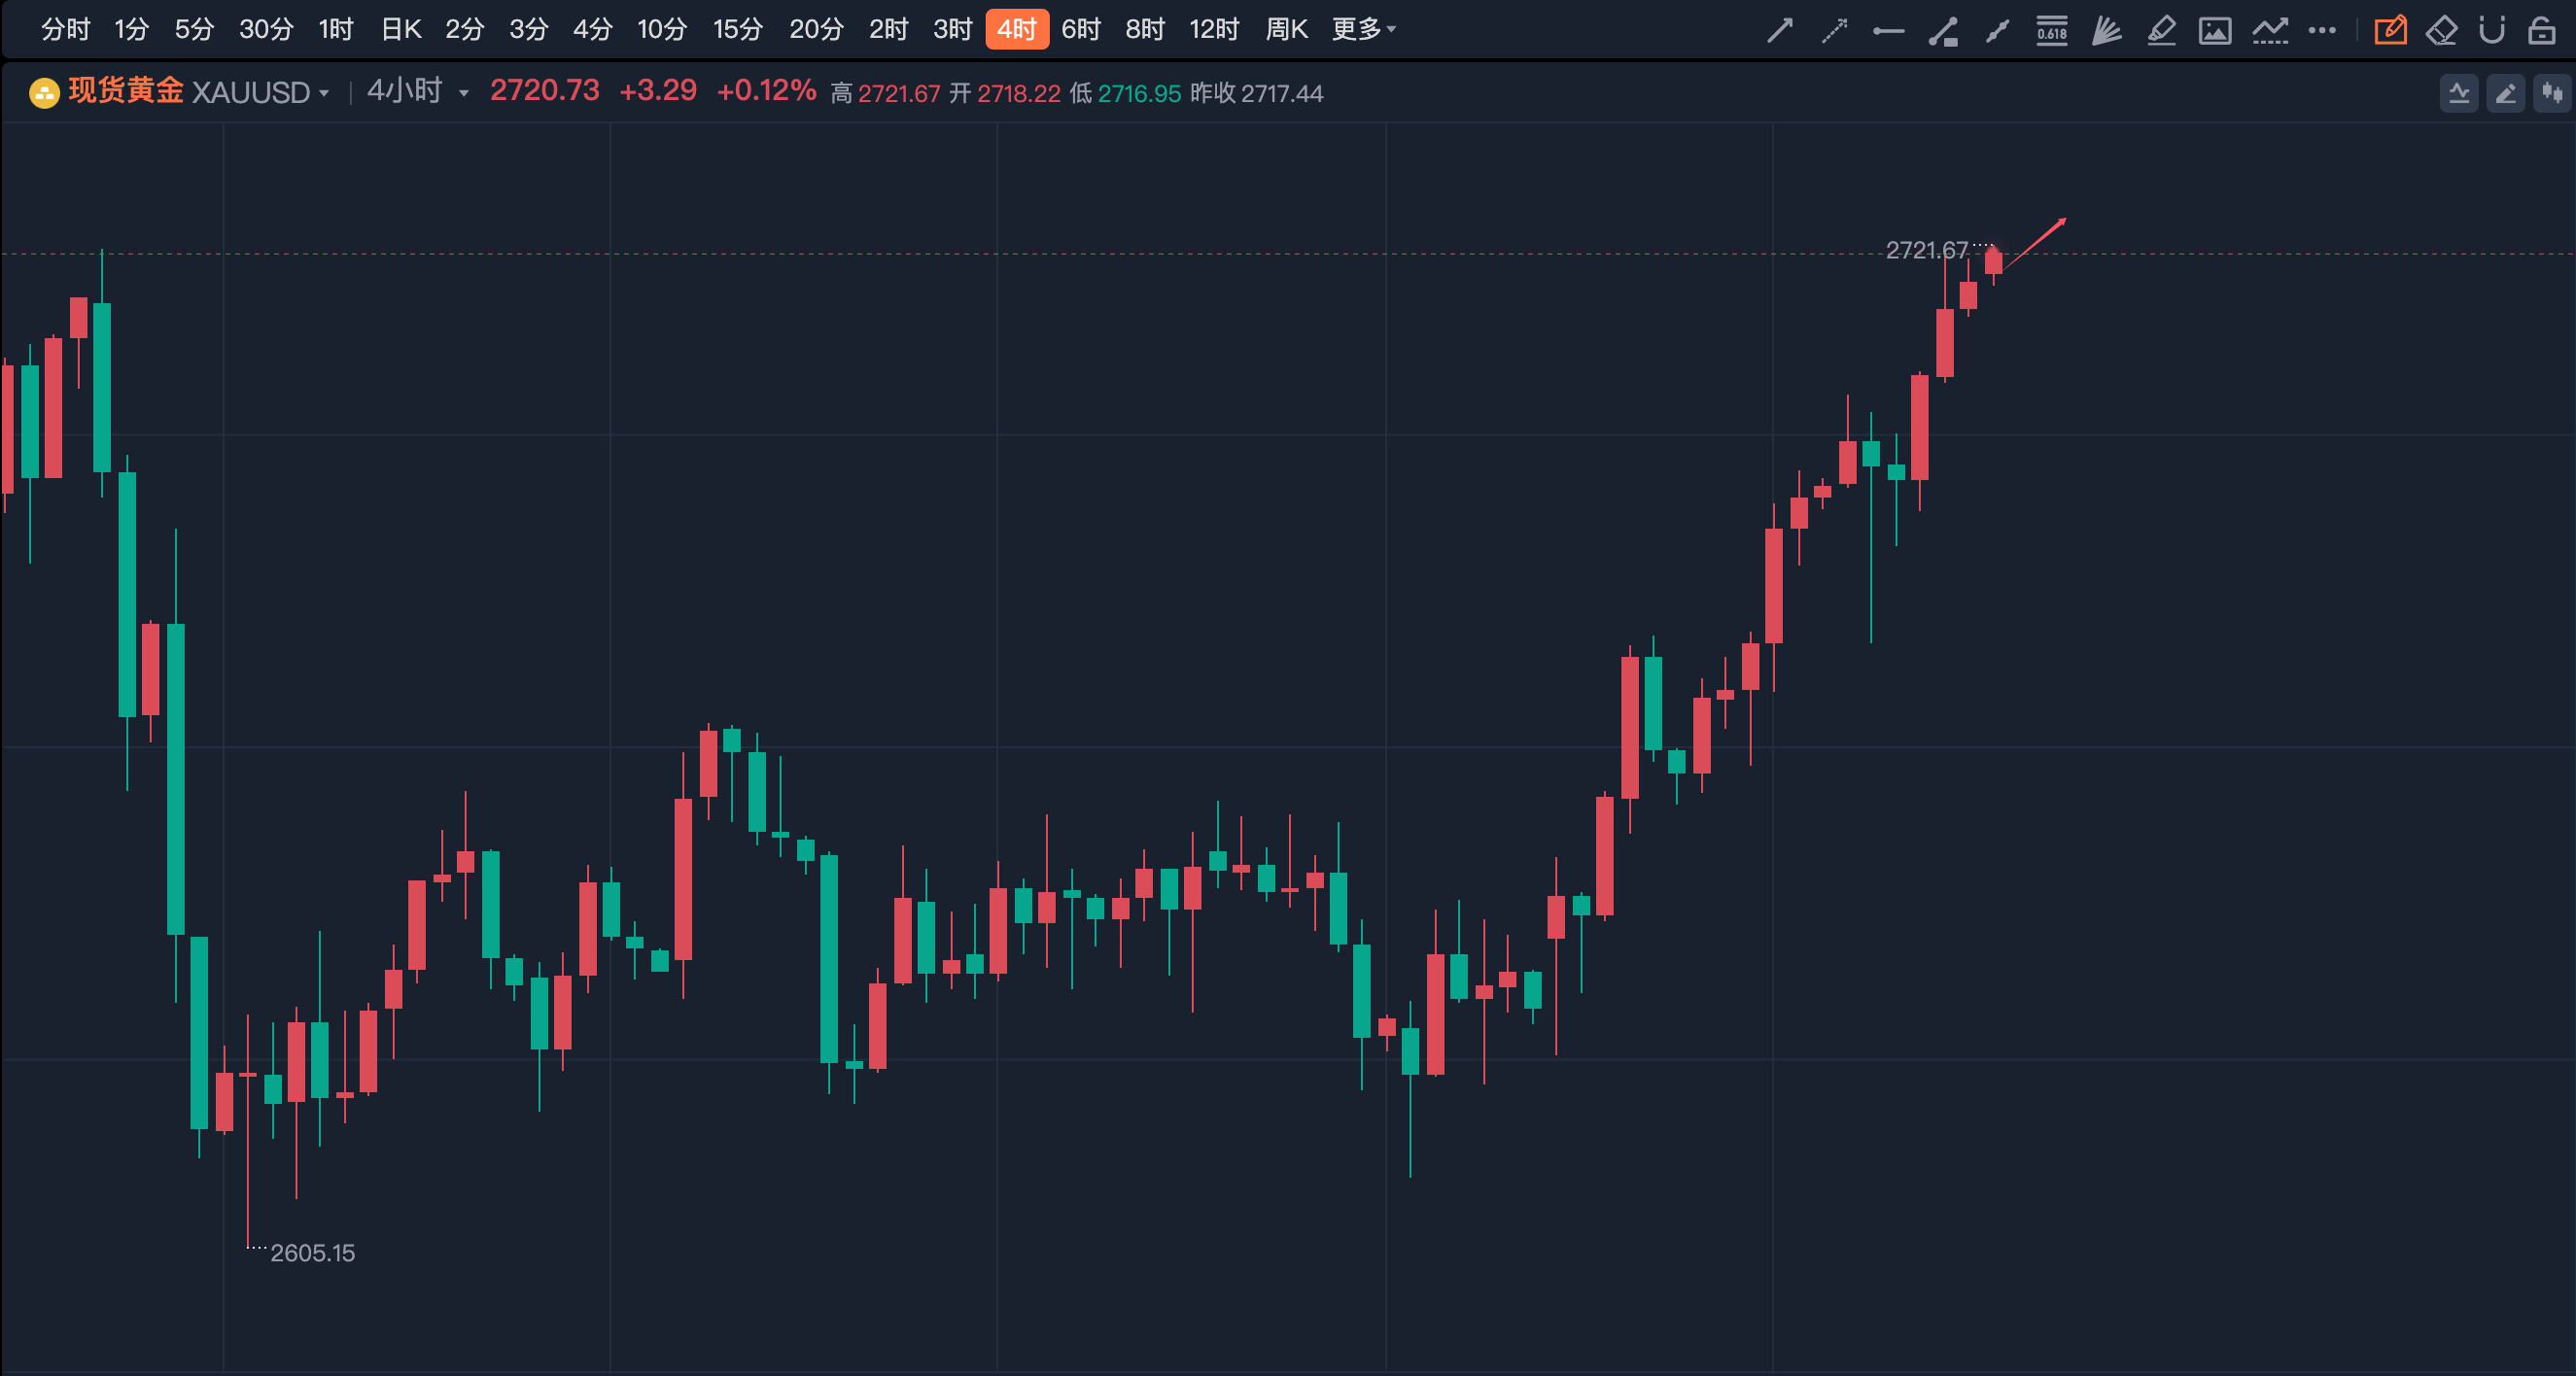Click the 分时 timeframe button
This screenshot has width=2576, height=1376.
65,30
